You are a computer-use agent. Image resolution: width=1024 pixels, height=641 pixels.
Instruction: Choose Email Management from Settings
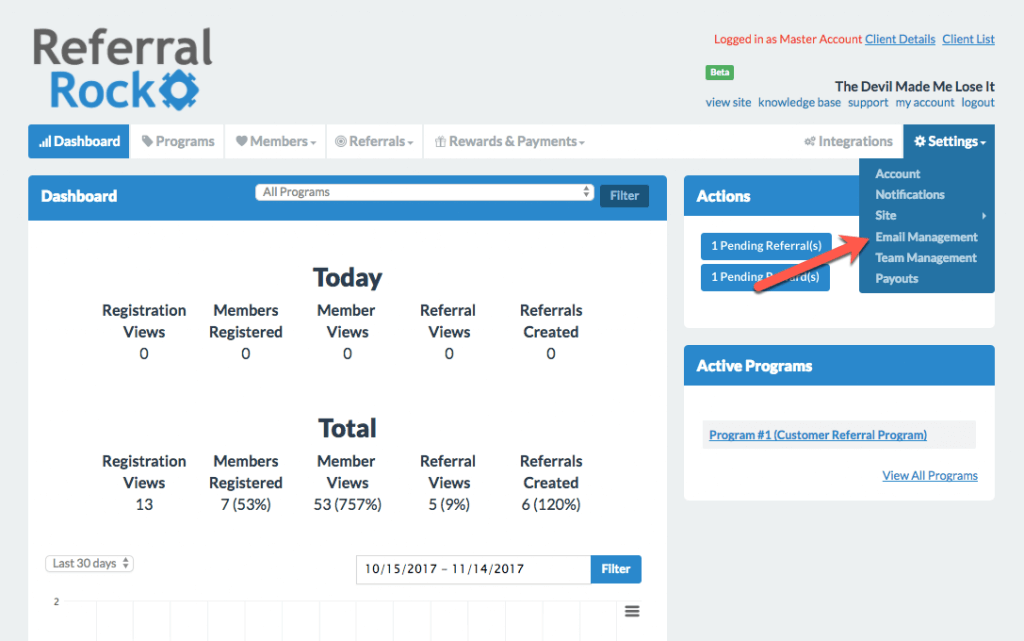pos(926,237)
